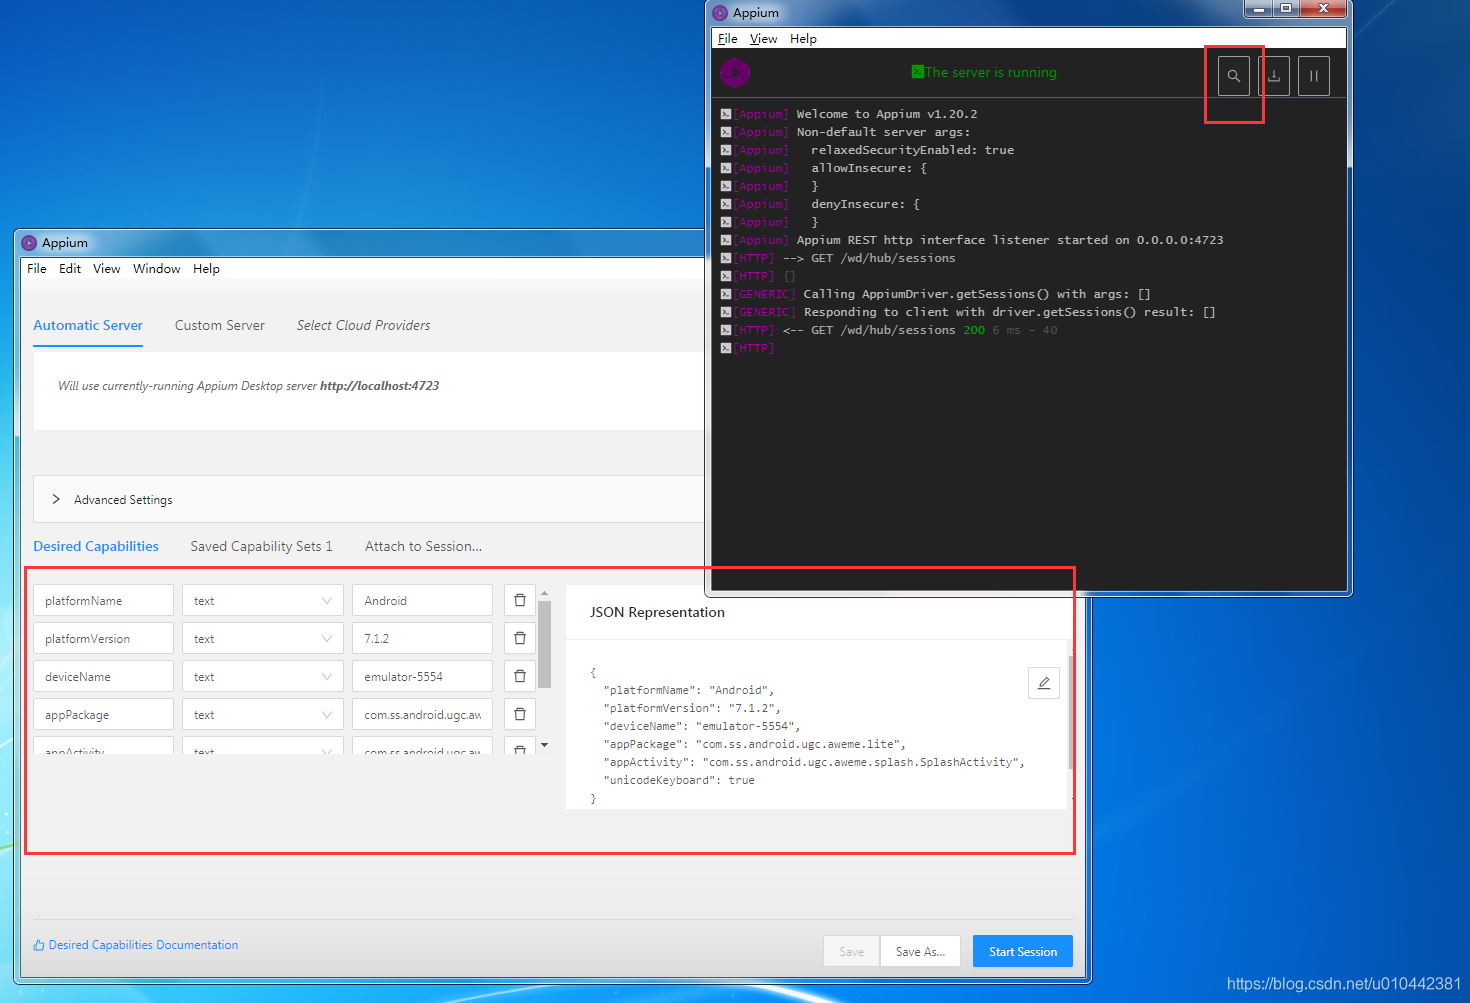Click Appium icon in server window title bar
Viewport: 1470px width, 1003px height.
point(720,13)
